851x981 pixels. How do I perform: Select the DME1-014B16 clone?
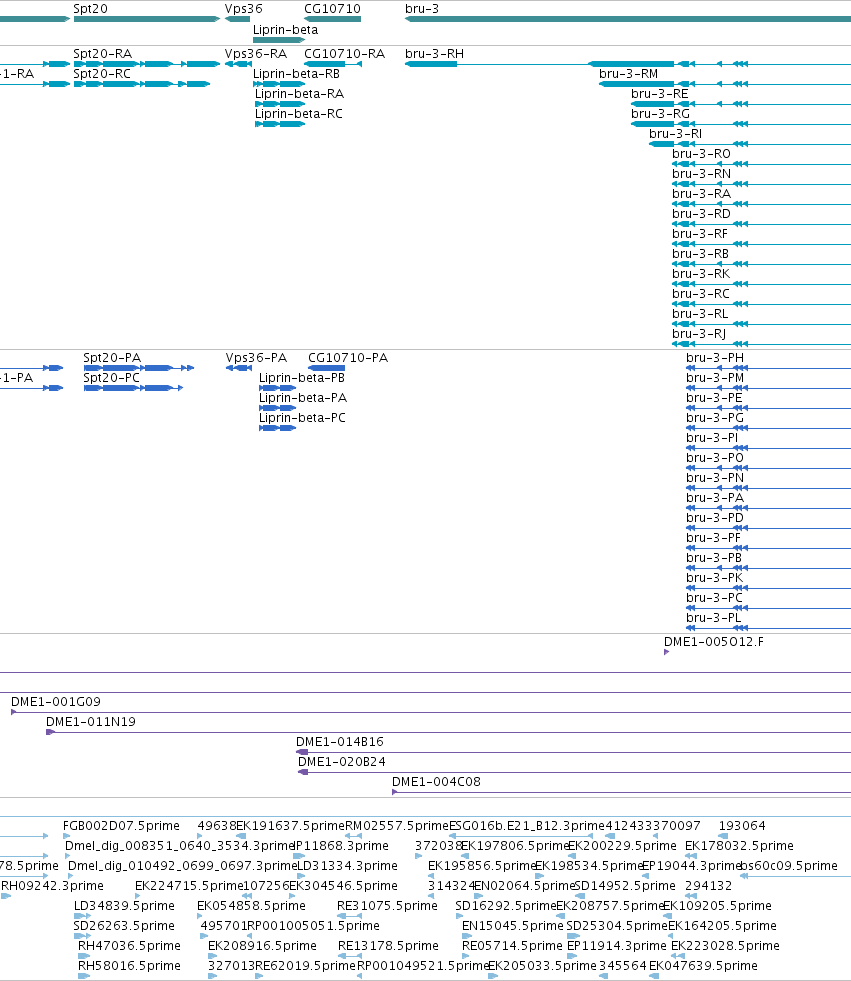tap(573, 752)
